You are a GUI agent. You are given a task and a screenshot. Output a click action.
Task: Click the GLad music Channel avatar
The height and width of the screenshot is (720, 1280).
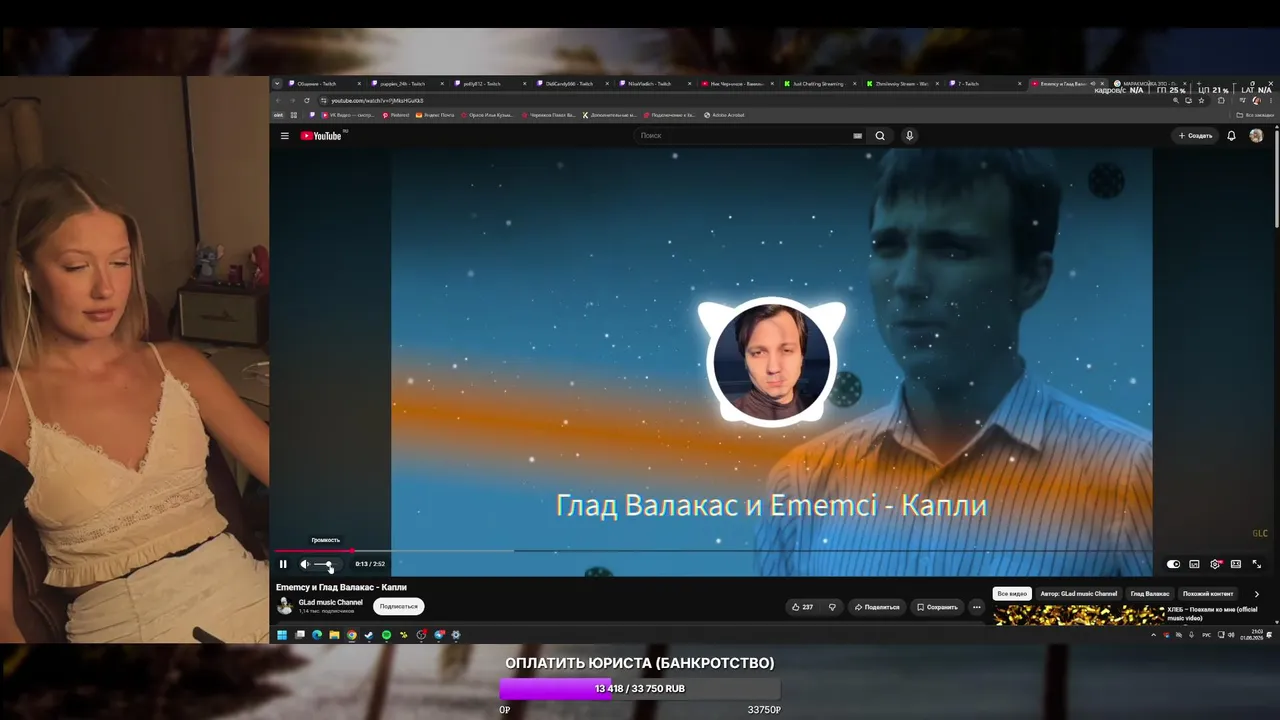[x=284, y=605]
